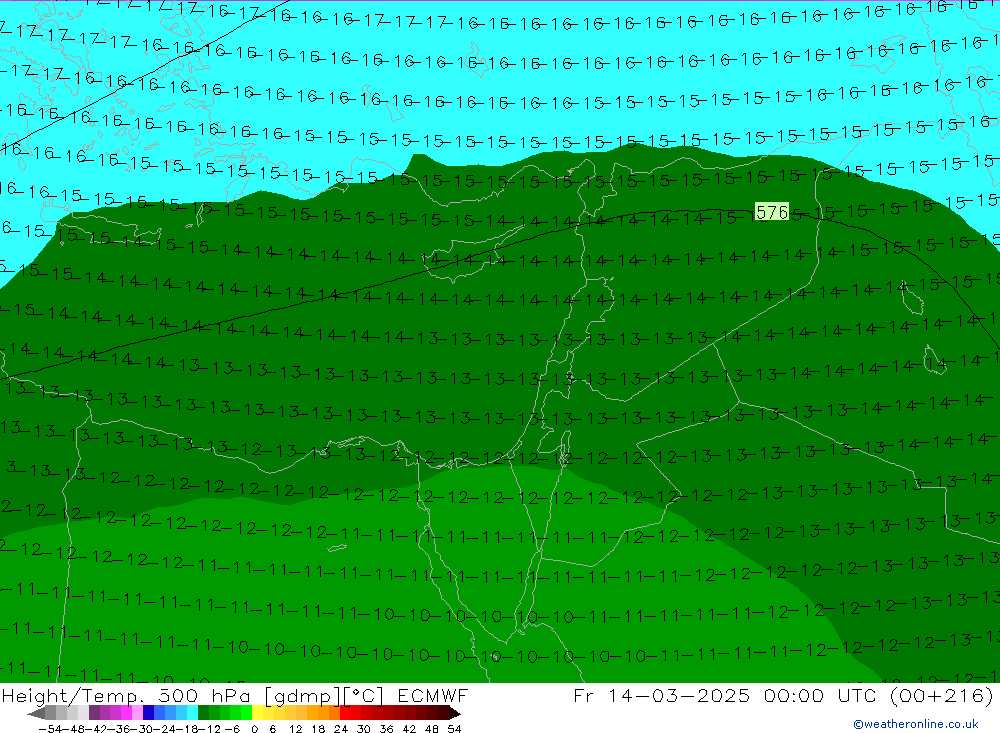1000x733 pixels.
Task: Click the ECMWF model name in the caption
Action: [x=433, y=695]
